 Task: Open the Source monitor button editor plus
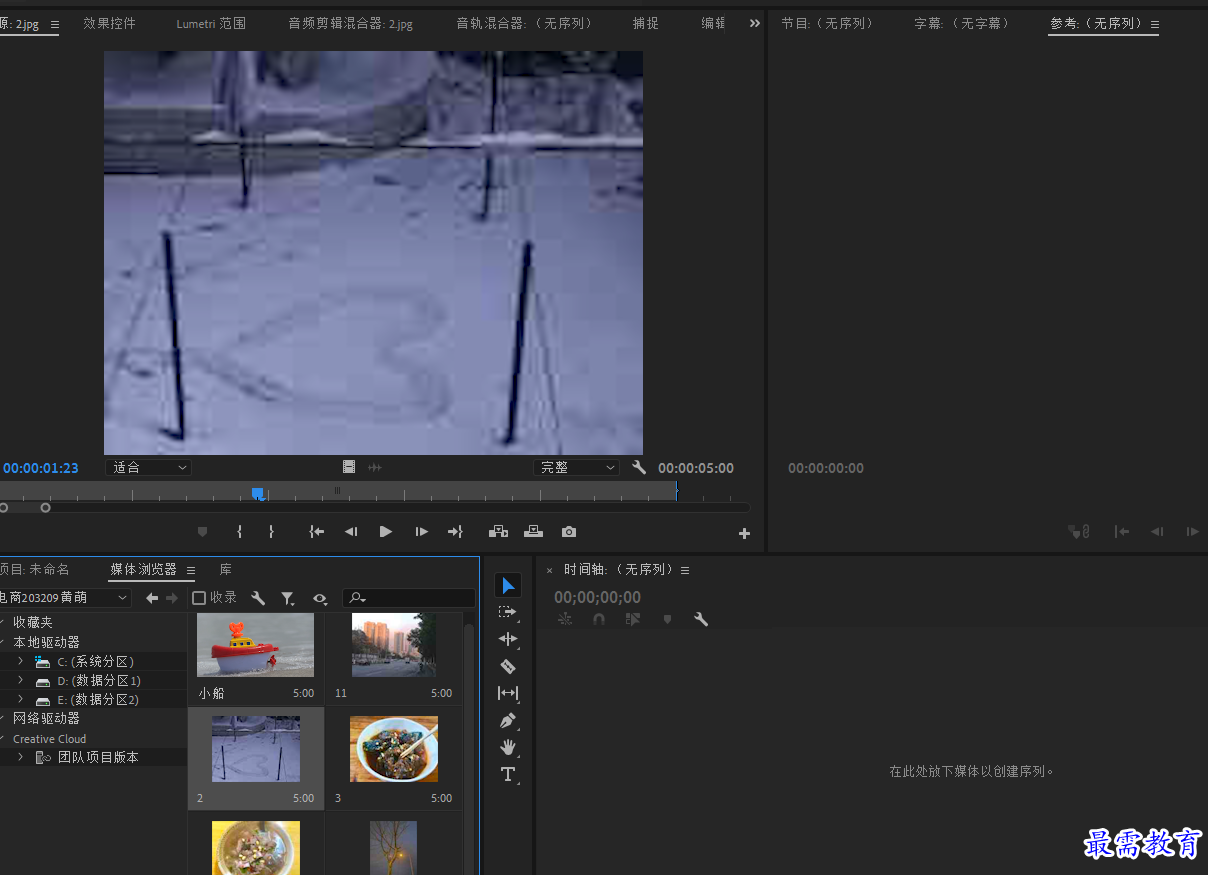[744, 534]
